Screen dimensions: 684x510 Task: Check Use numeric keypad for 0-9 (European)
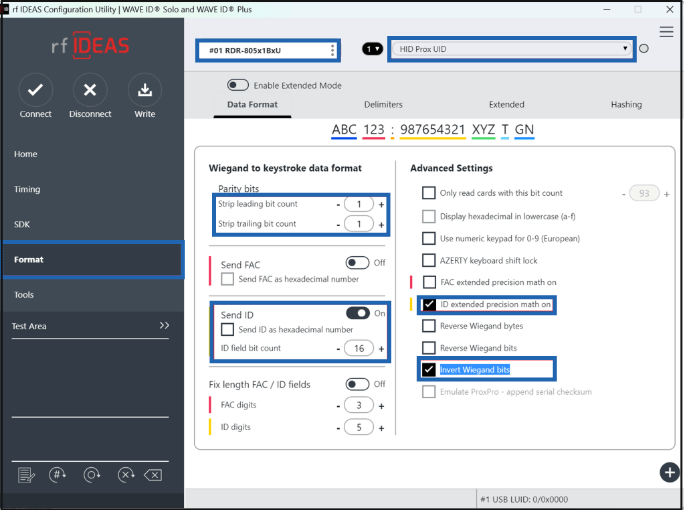pyautogui.click(x=429, y=238)
